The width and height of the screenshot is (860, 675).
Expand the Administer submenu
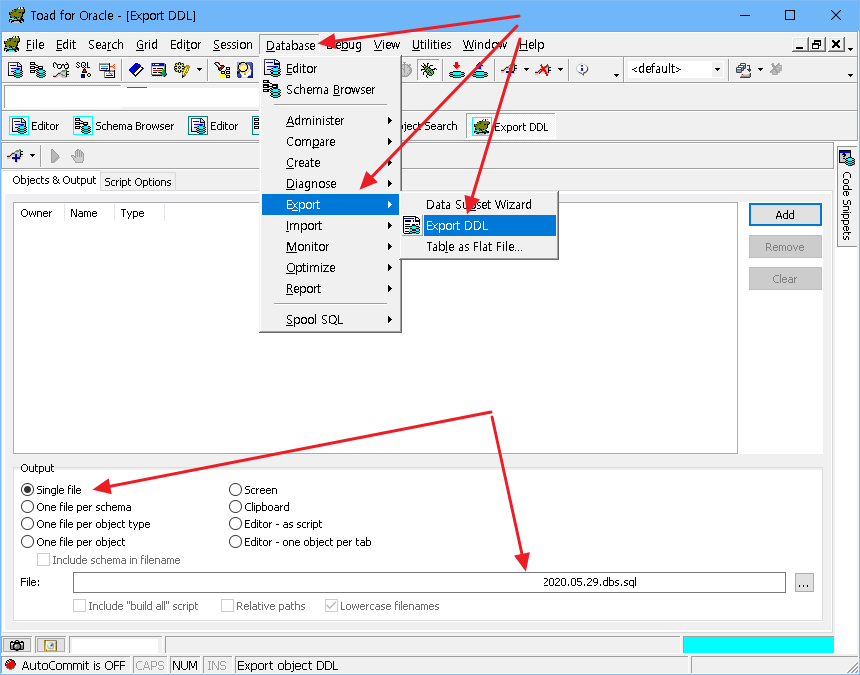tap(330, 121)
